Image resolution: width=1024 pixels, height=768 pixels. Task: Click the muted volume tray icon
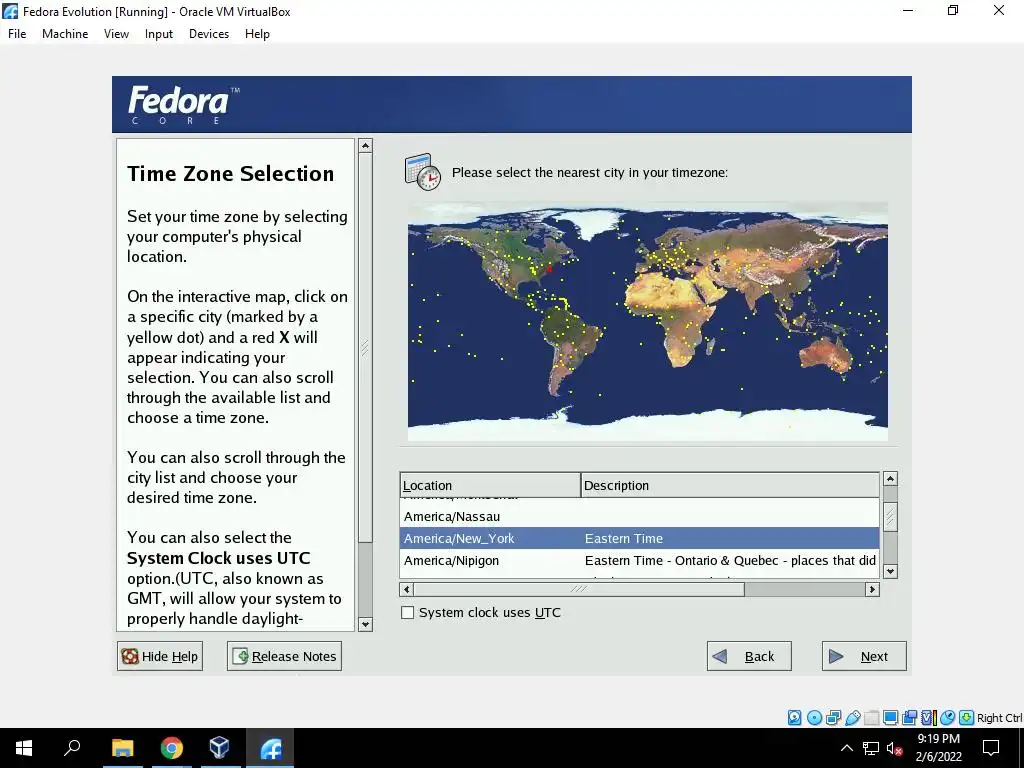[894, 748]
